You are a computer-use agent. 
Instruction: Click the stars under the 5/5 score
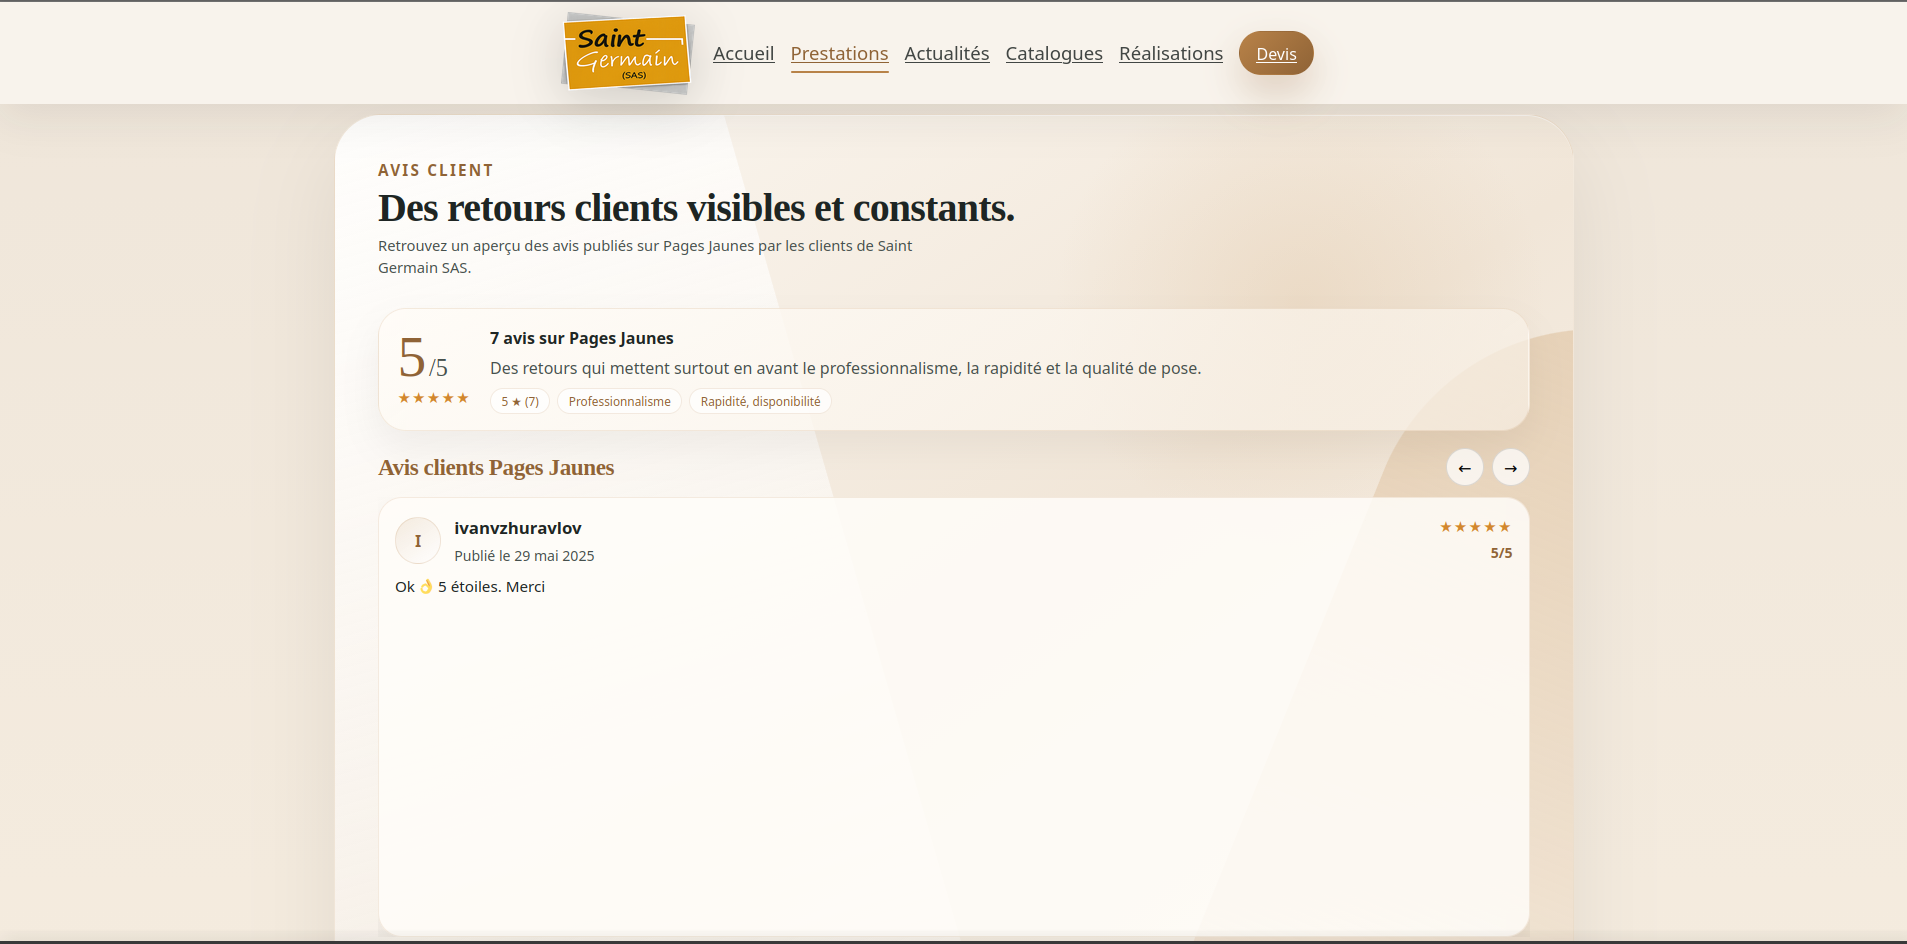433,398
